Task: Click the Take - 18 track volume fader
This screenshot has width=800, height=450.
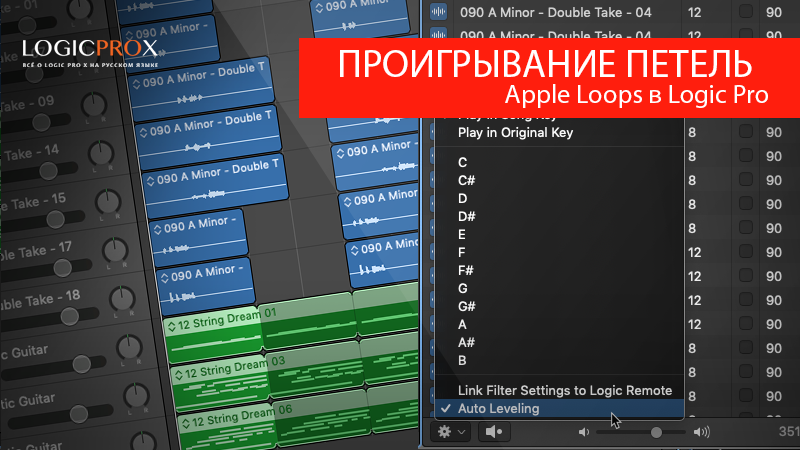Action: click(x=69, y=316)
